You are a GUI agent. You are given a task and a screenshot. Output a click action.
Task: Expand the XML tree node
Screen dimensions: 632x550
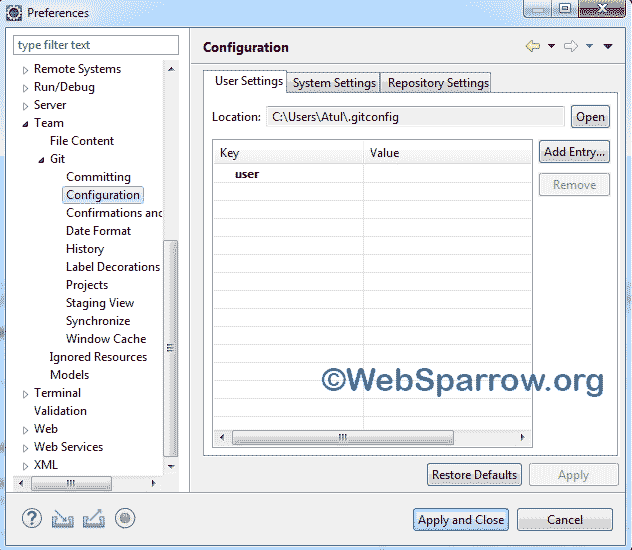click(x=25, y=466)
